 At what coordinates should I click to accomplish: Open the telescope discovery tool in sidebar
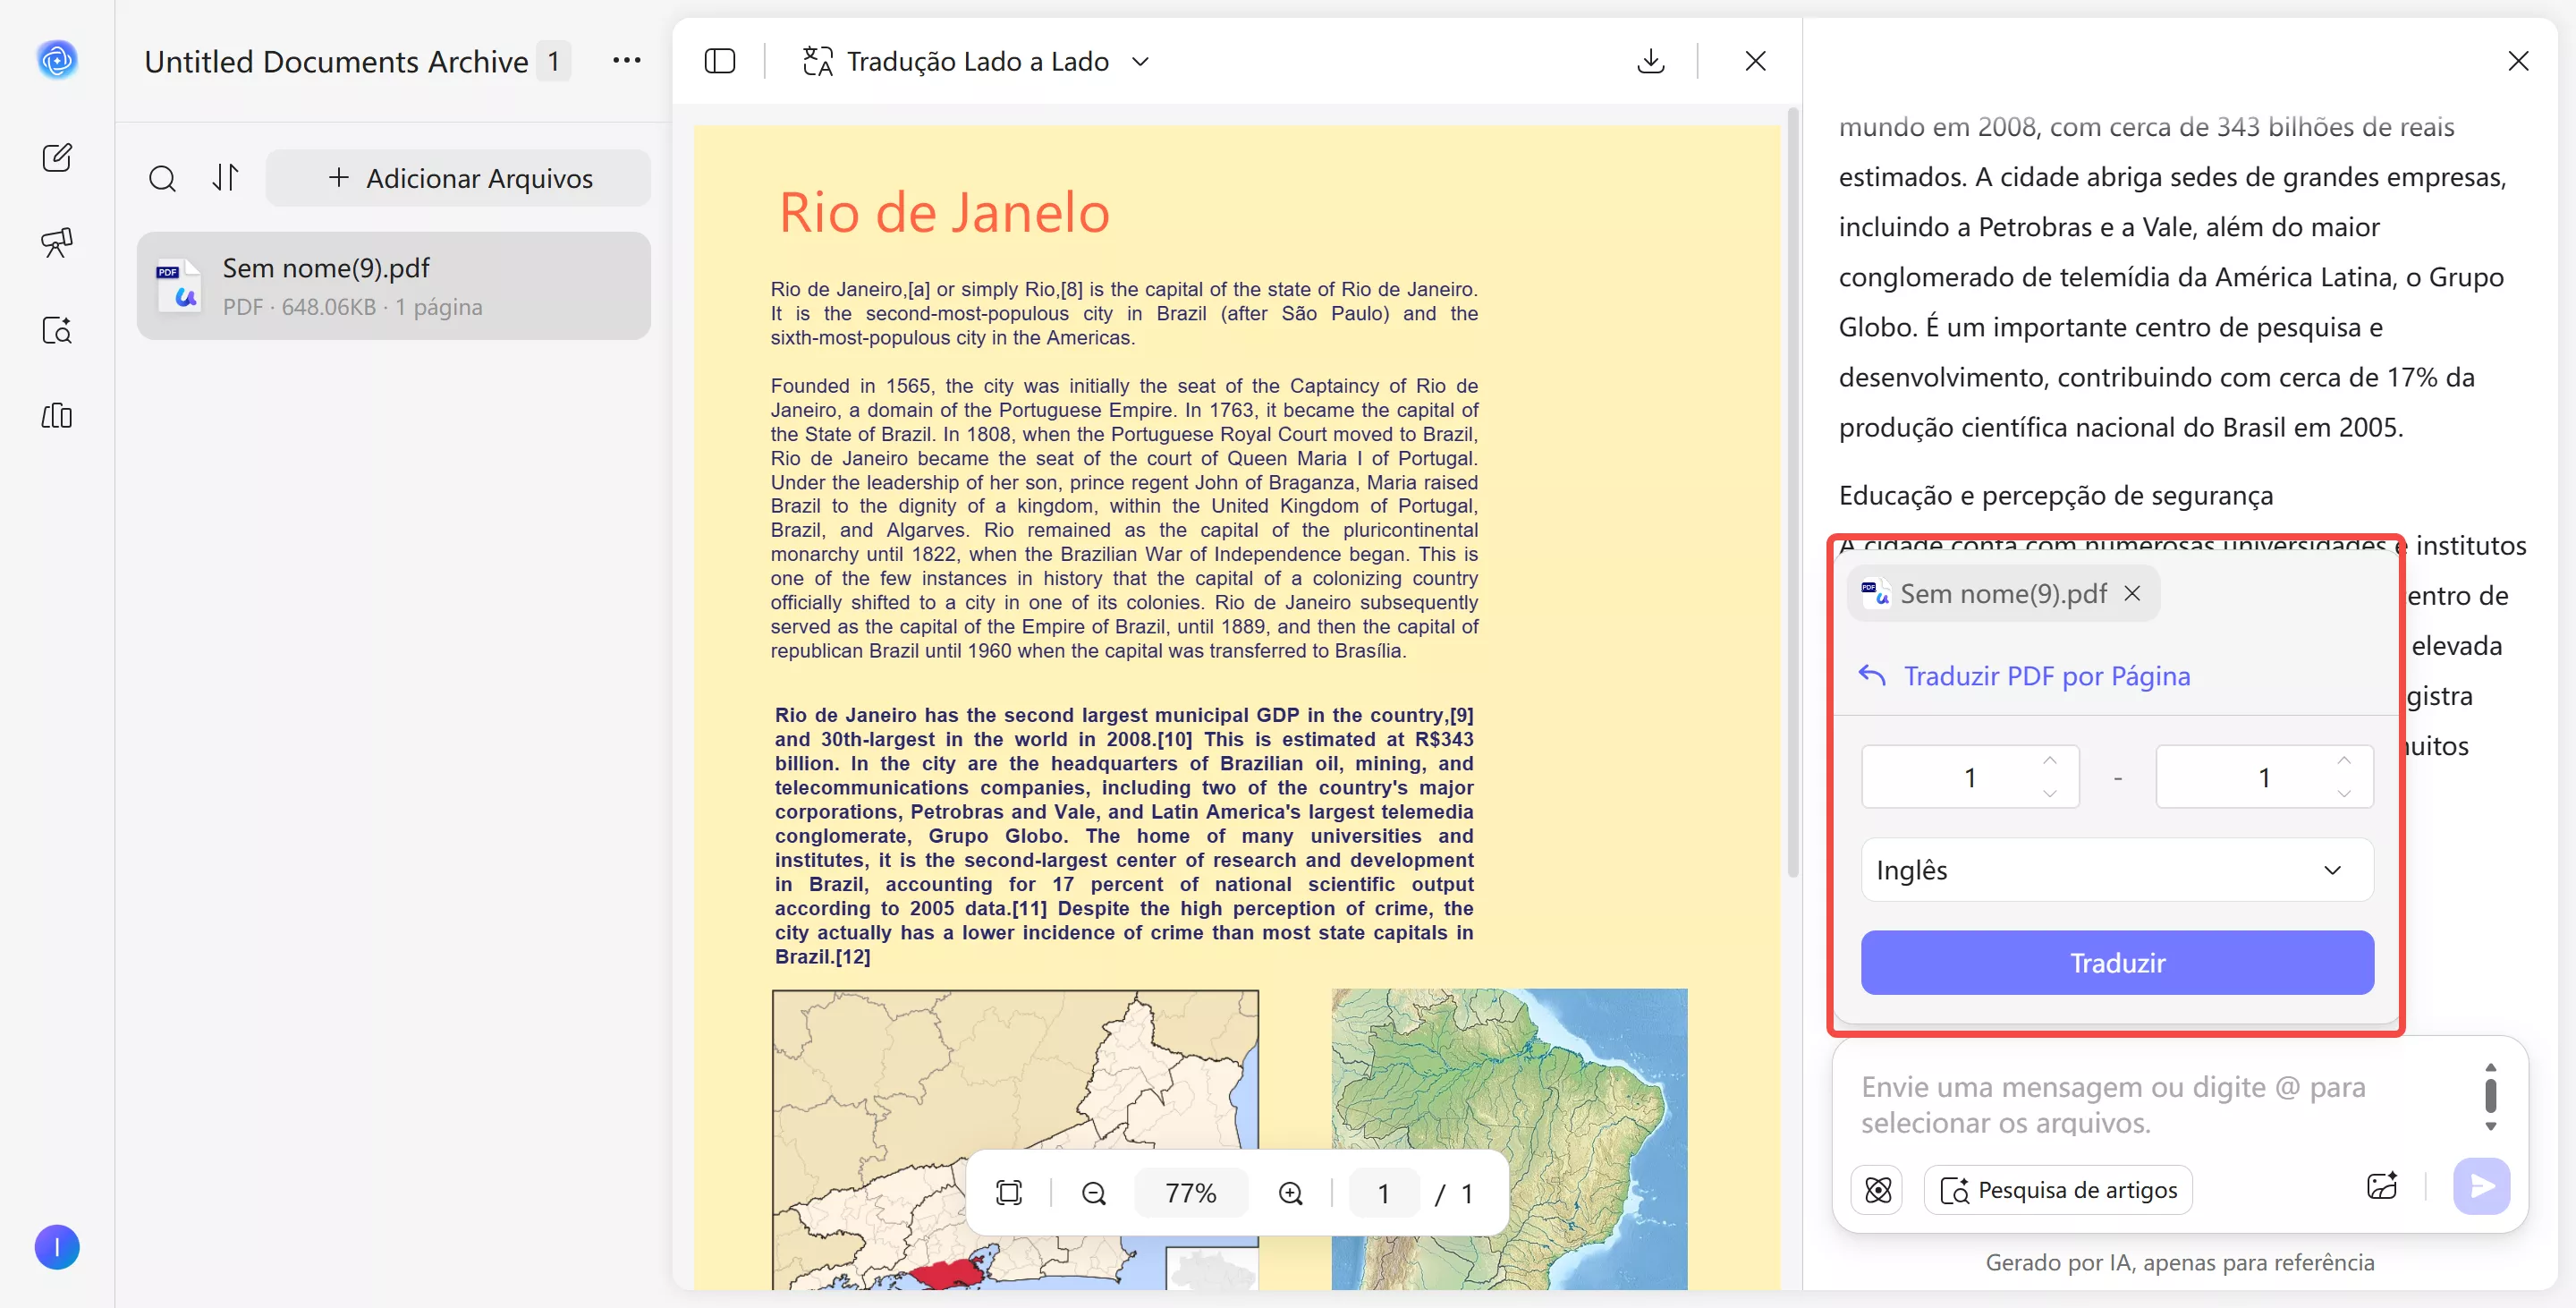[57, 242]
